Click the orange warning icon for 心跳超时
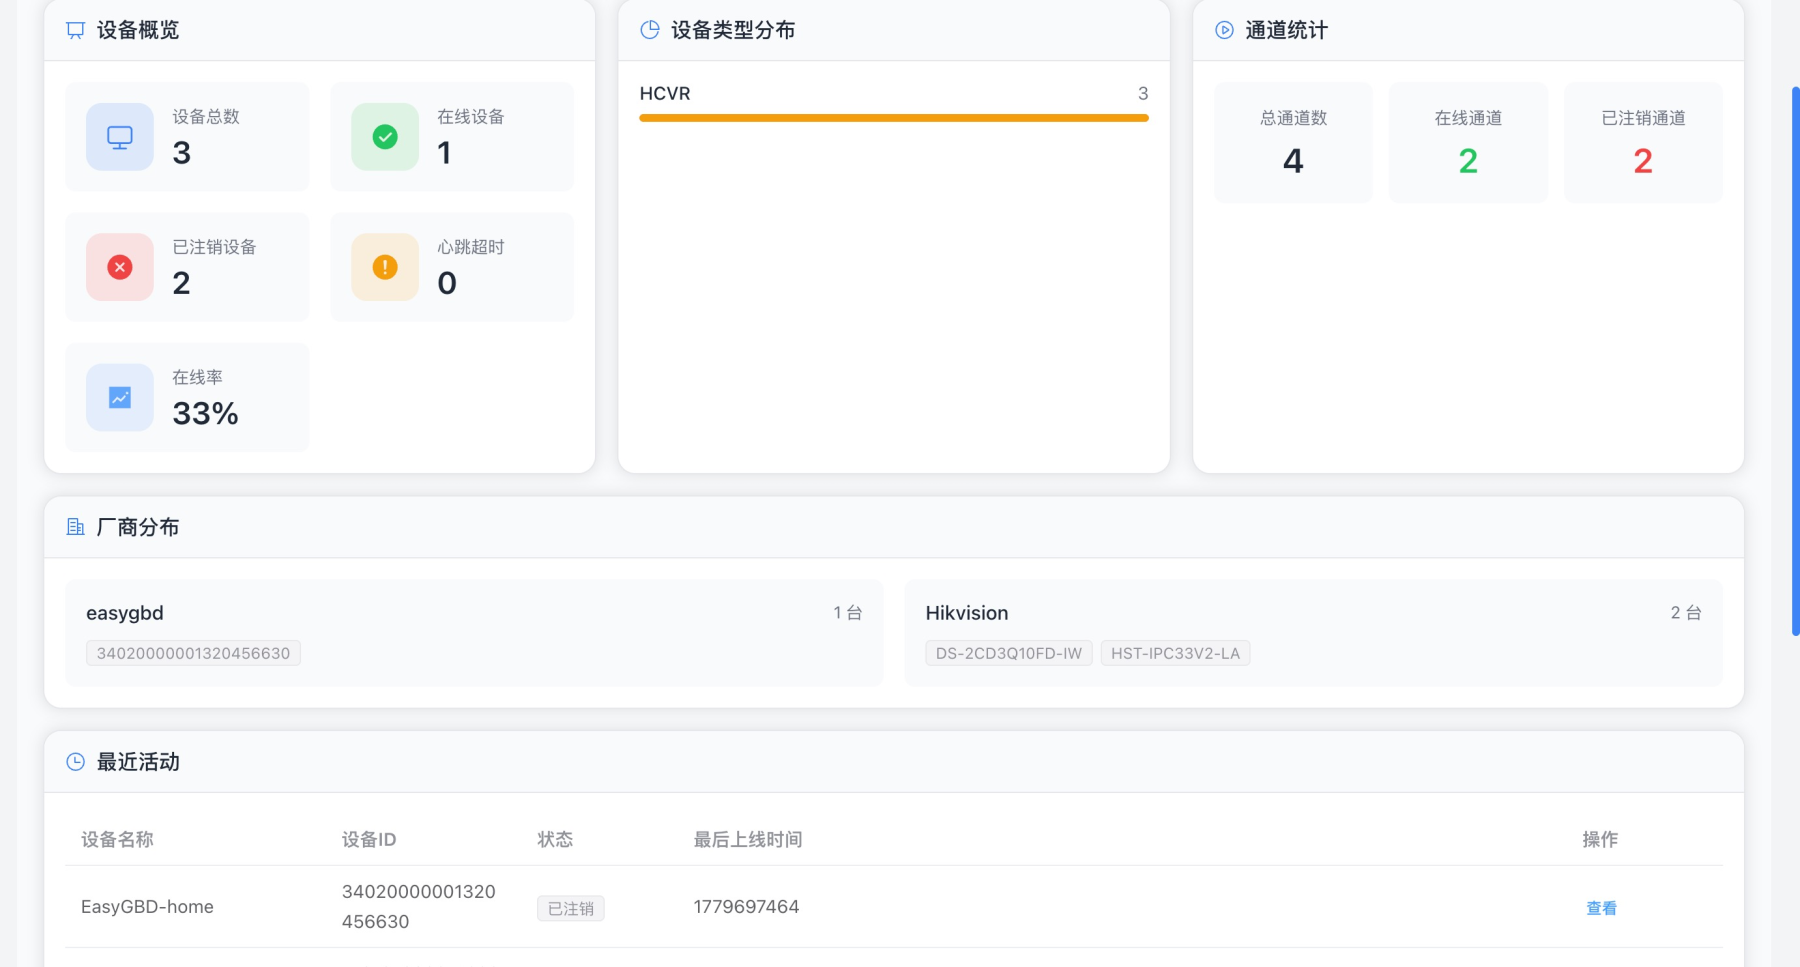1800x967 pixels. click(x=385, y=267)
